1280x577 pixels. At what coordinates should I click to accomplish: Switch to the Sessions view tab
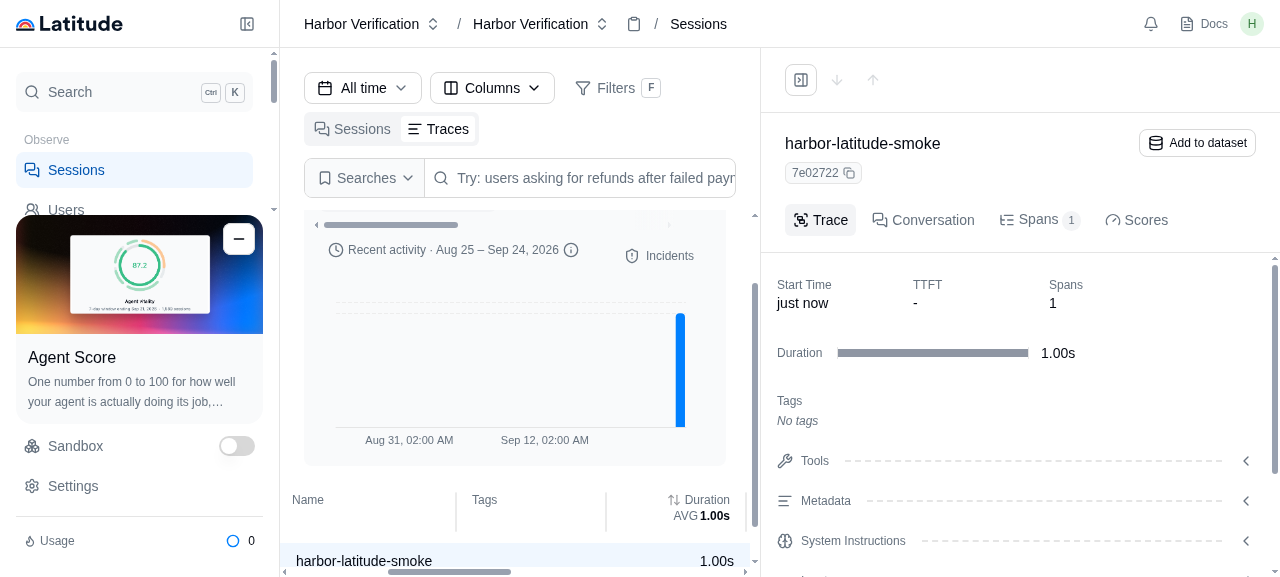point(352,129)
